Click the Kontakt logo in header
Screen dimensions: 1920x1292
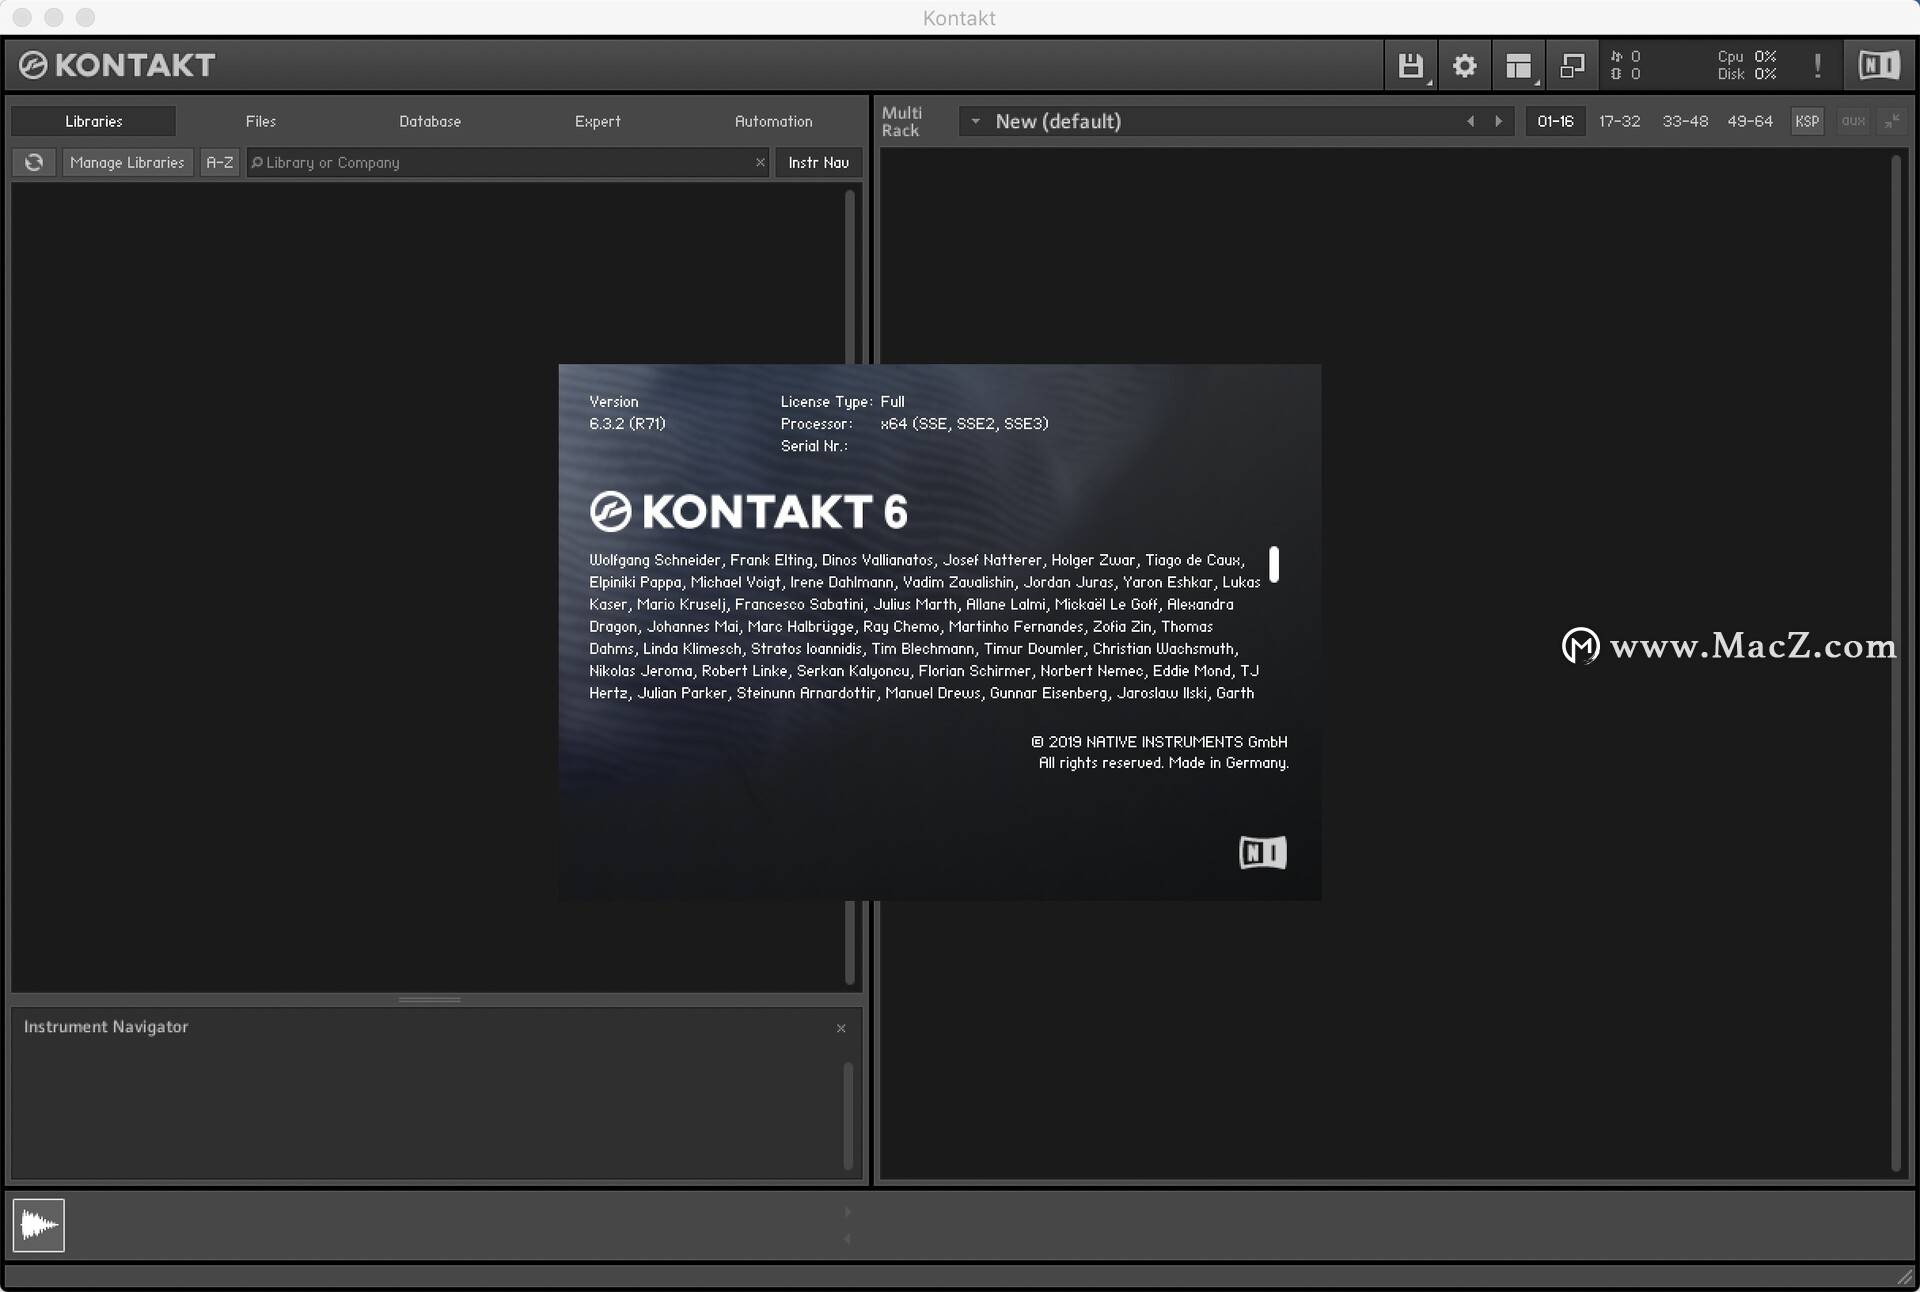coord(117,65)
